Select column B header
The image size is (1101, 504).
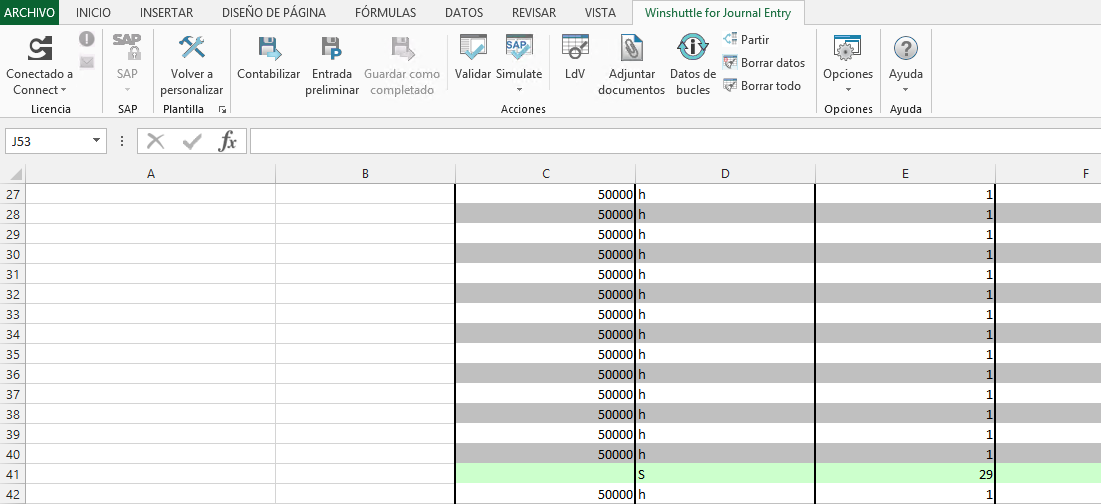365,174
